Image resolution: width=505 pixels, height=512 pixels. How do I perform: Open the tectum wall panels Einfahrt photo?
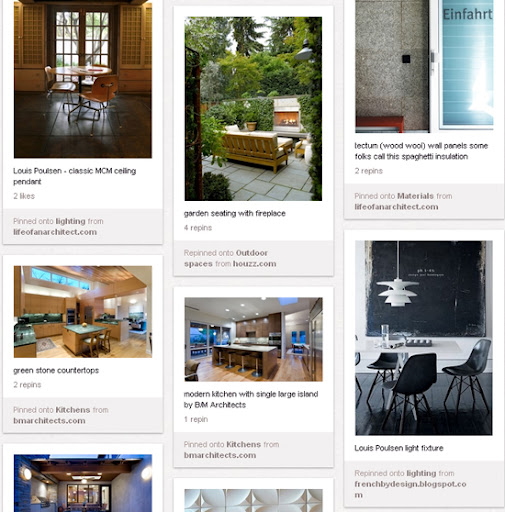click(424, 66)
